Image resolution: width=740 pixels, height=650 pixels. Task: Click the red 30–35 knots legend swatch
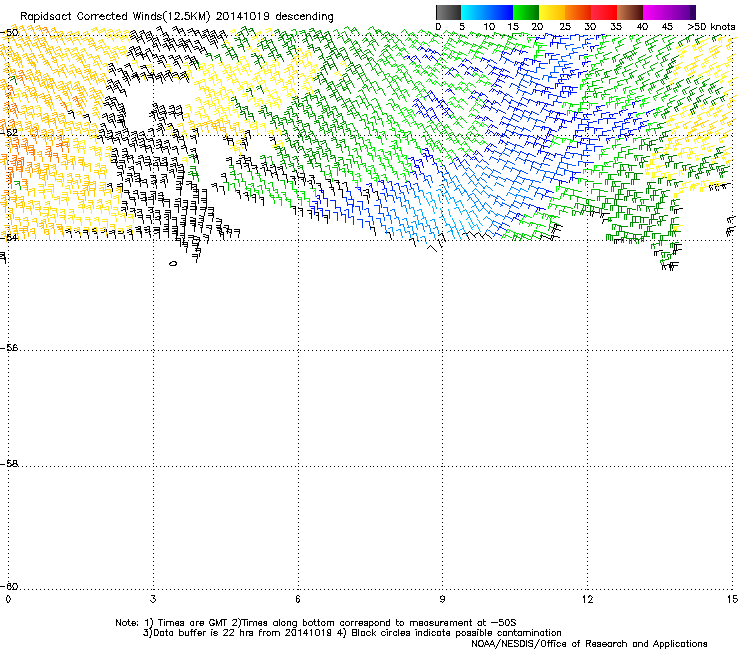604,12
